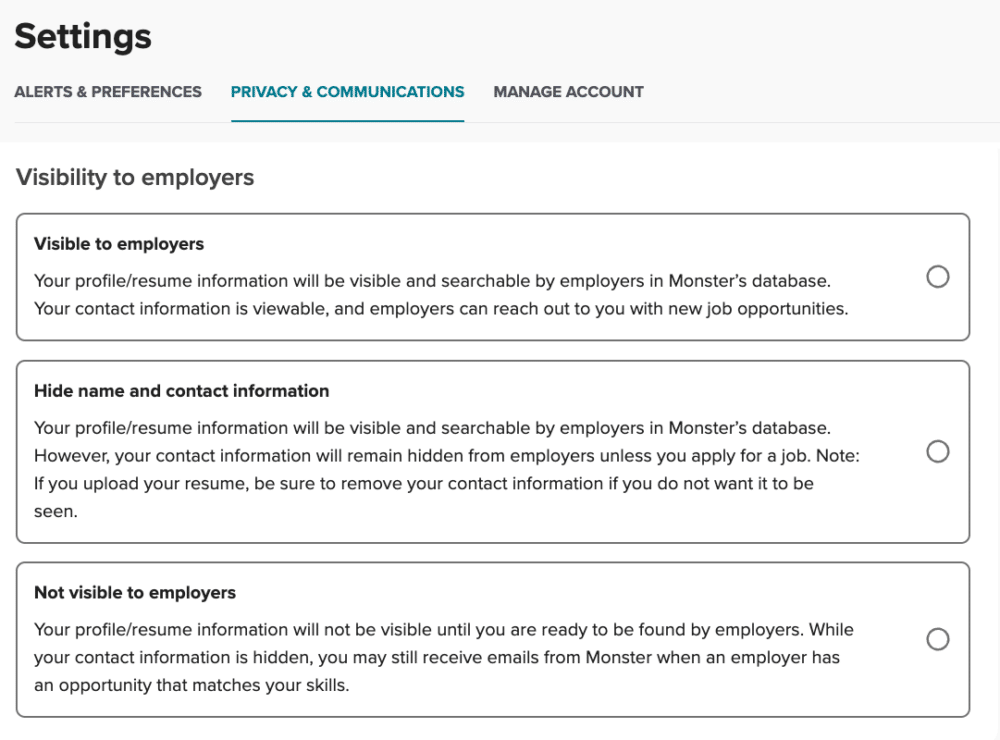Click the Not visible to employers bold label
The height and width of the screenshot is (740, 1000).
135,592
